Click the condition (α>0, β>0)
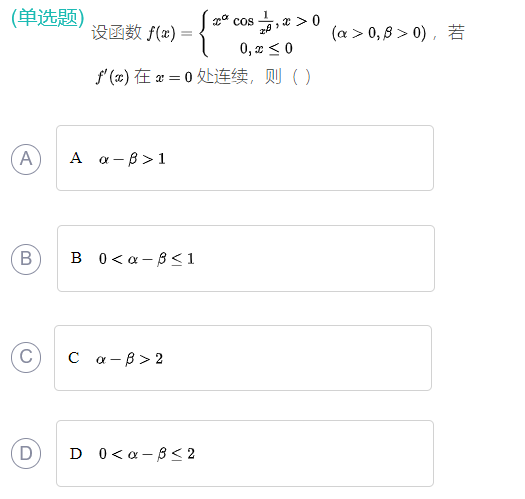525x499 pixels. point(379,33)
